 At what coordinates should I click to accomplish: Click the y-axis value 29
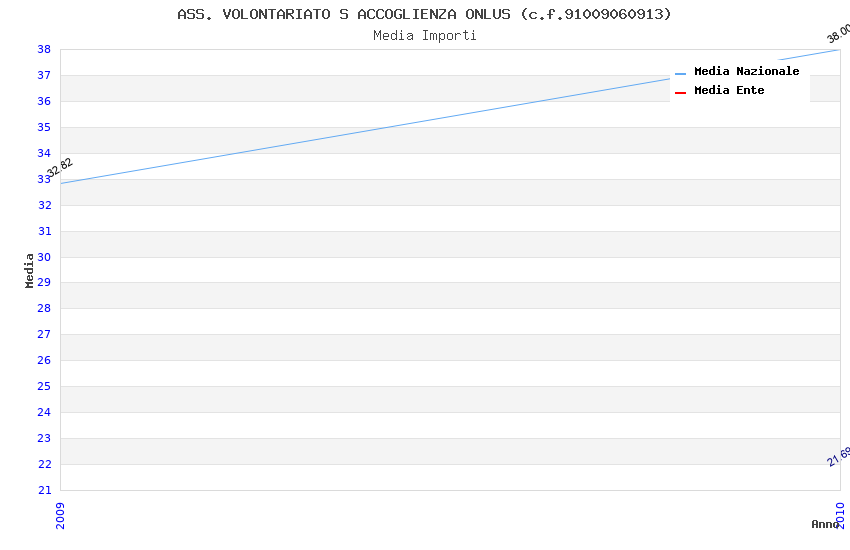44,282
